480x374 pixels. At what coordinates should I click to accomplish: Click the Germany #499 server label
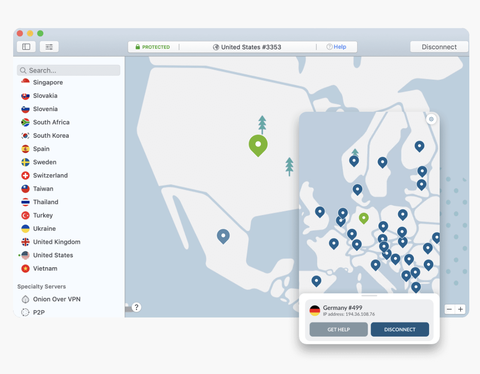(x=342, y=308)
